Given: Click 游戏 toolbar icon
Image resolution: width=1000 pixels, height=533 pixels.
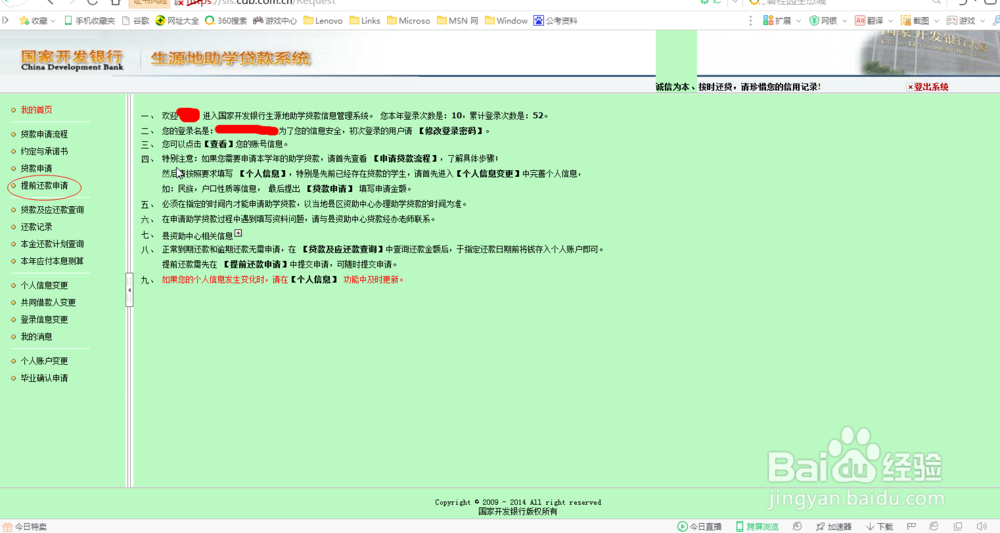Looking at the screenshot, I should pos(952,21).
